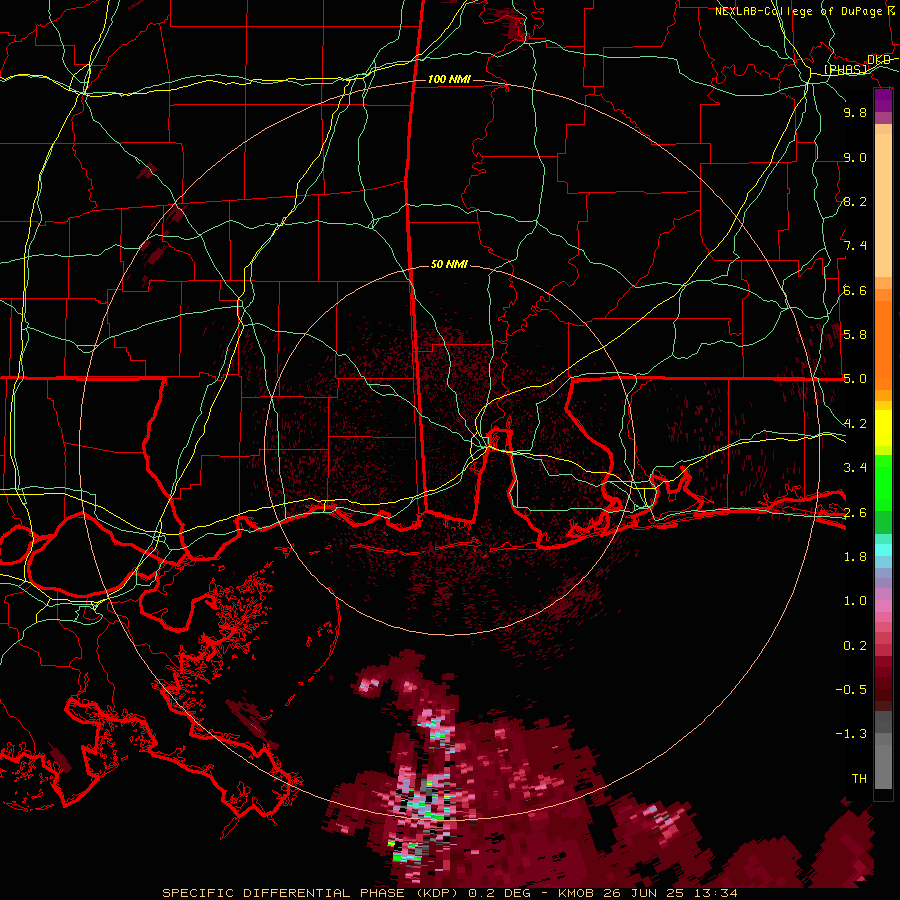This screenshot has width=900, height=900.
Task: Click the NEXLAB-College of DuPage label
Action: tap(798, 11)
